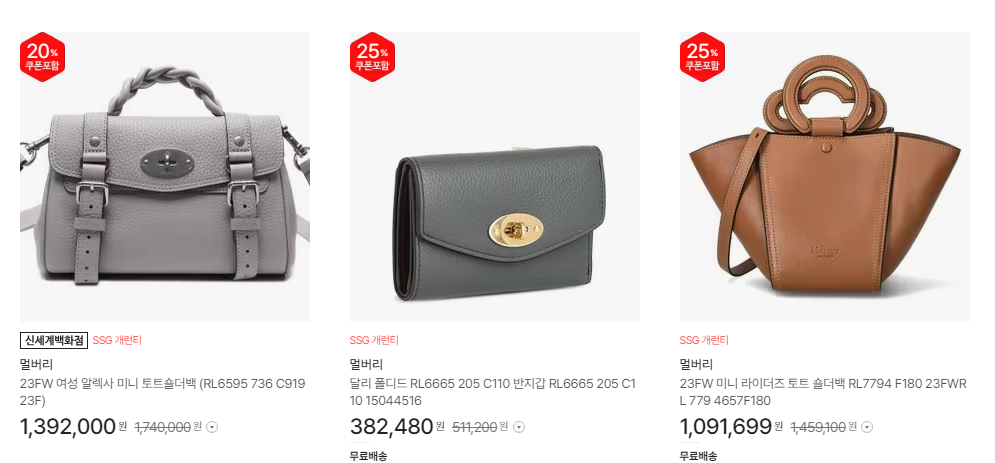Click the 20% coupon badge on gray bag

click(43, 57)
